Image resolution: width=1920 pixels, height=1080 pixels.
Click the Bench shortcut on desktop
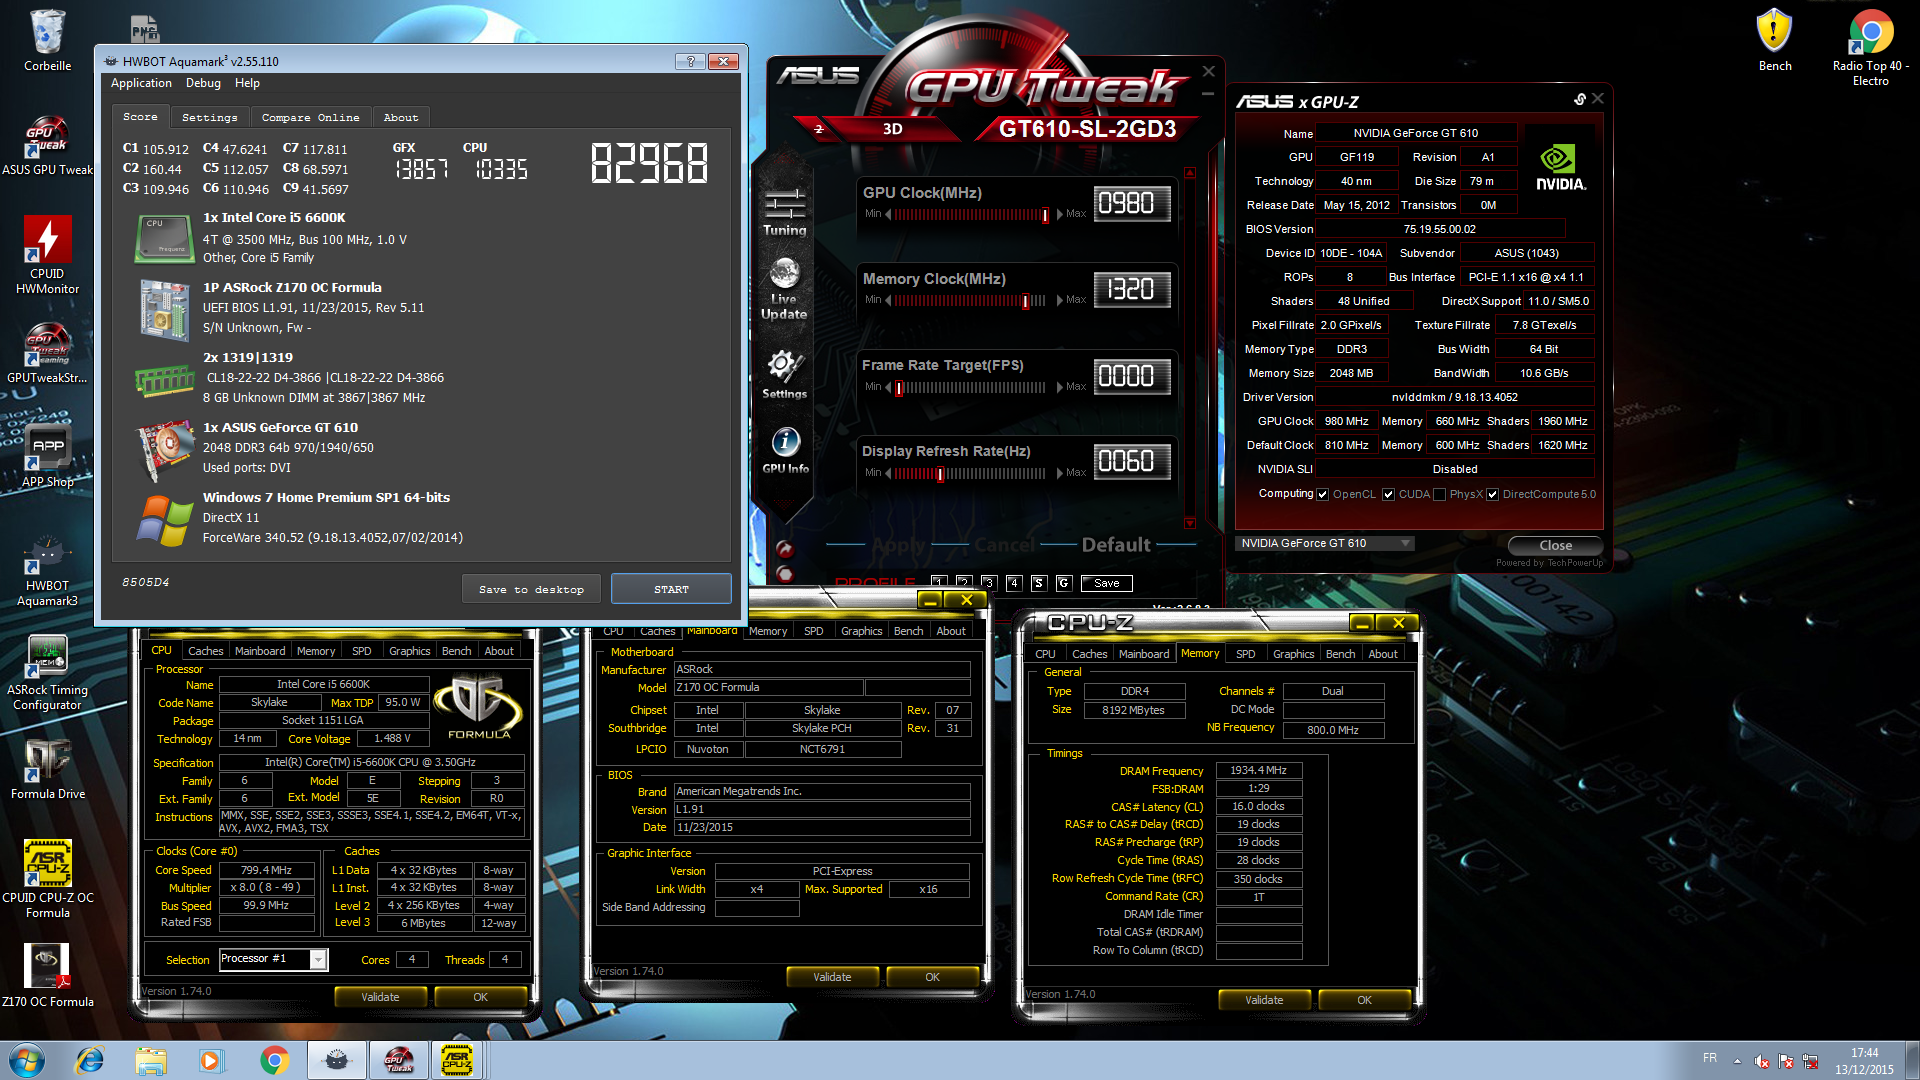coord(1774,40)
